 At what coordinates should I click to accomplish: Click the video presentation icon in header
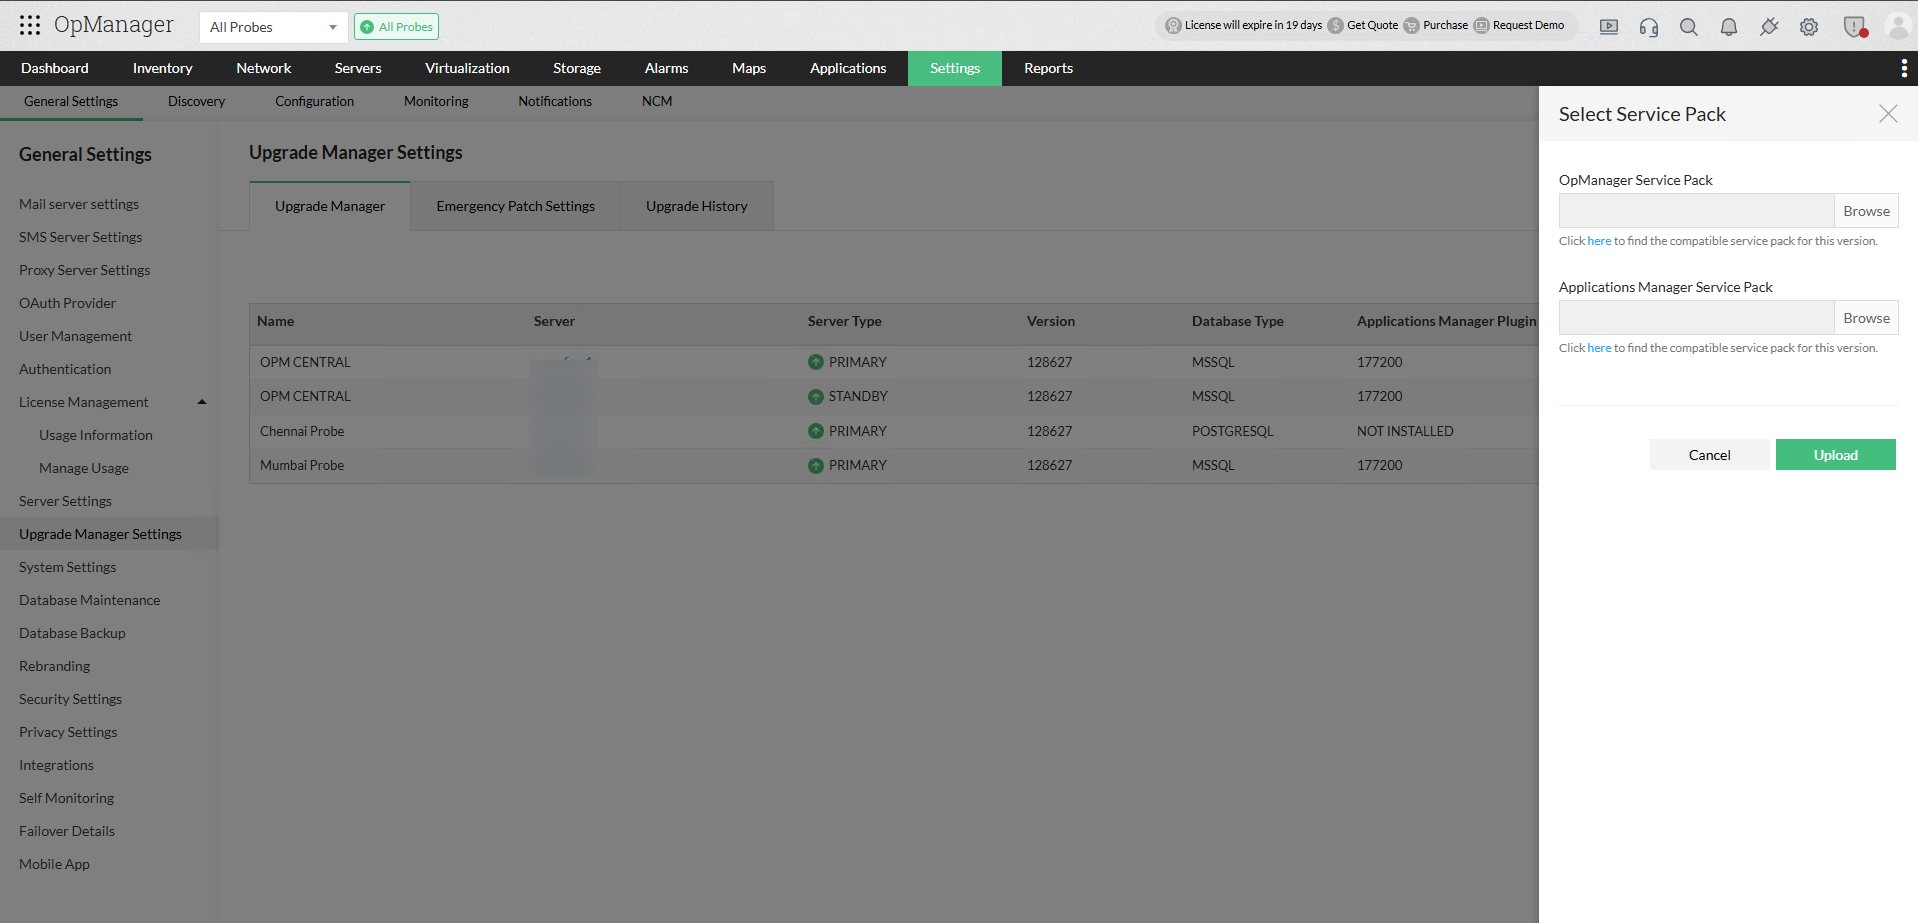point(1609,27)
